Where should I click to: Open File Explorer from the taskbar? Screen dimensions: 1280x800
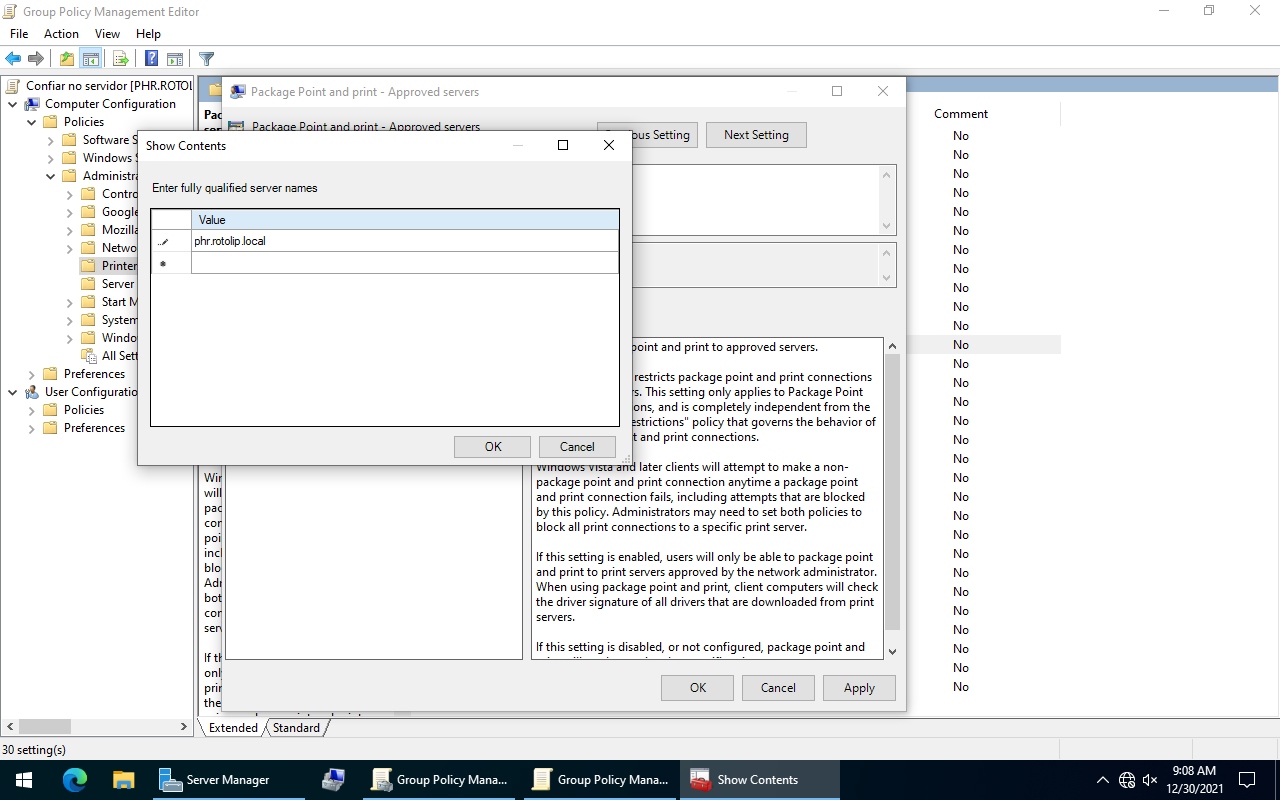(x=123, y=780)
